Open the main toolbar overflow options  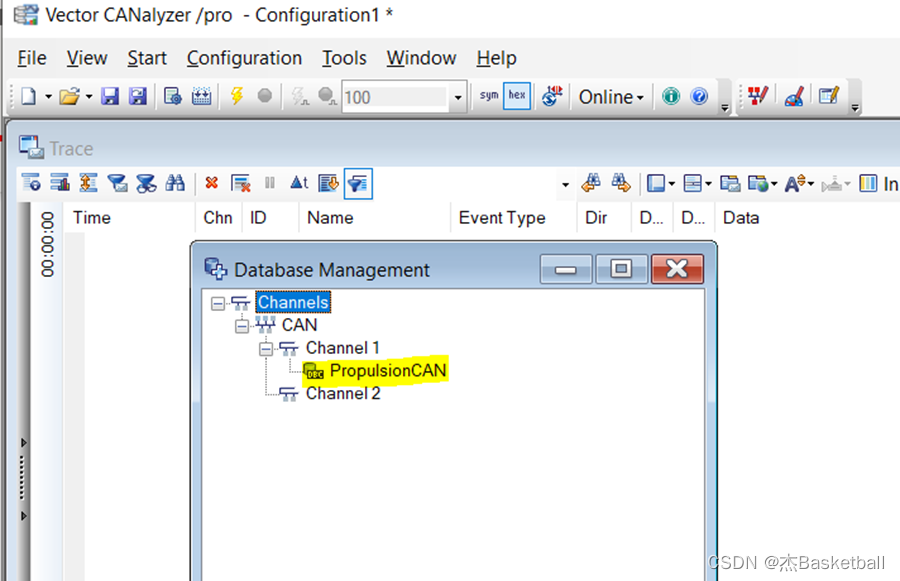click(x=724, y=107)
